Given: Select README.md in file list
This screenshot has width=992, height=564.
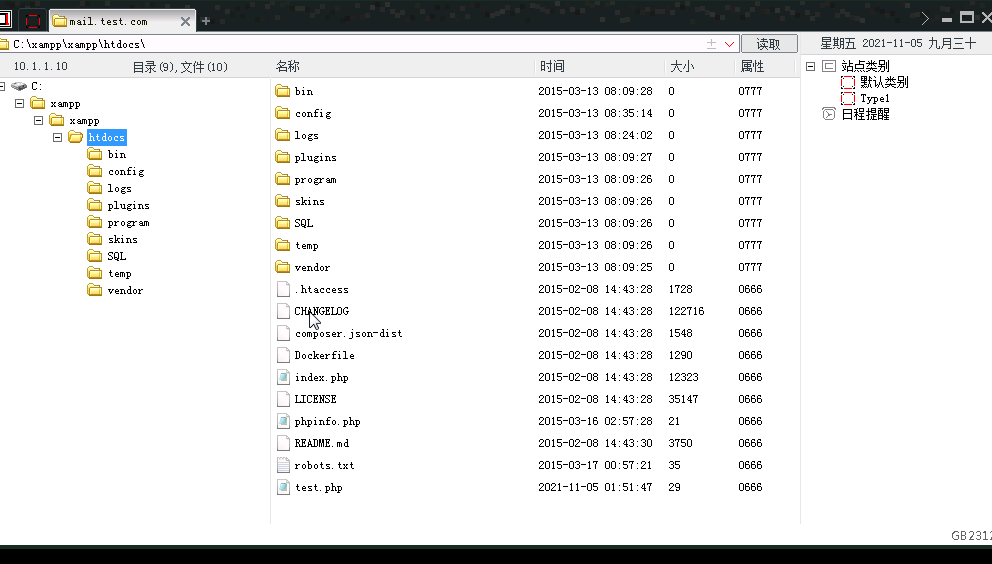Looking at the screenshot, I should coord(321,443).
